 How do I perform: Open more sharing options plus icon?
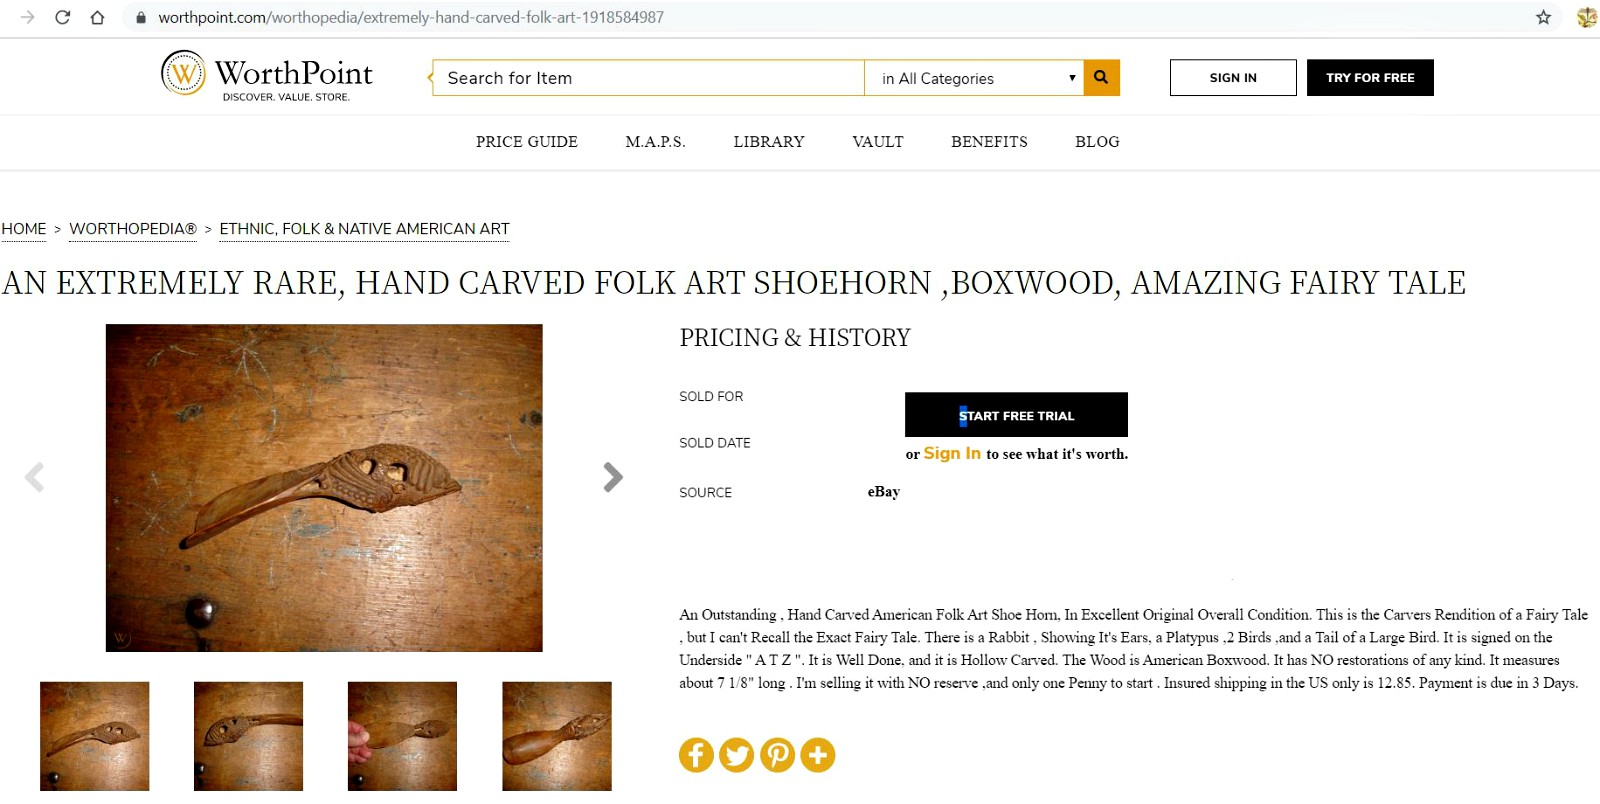(818, 755)
